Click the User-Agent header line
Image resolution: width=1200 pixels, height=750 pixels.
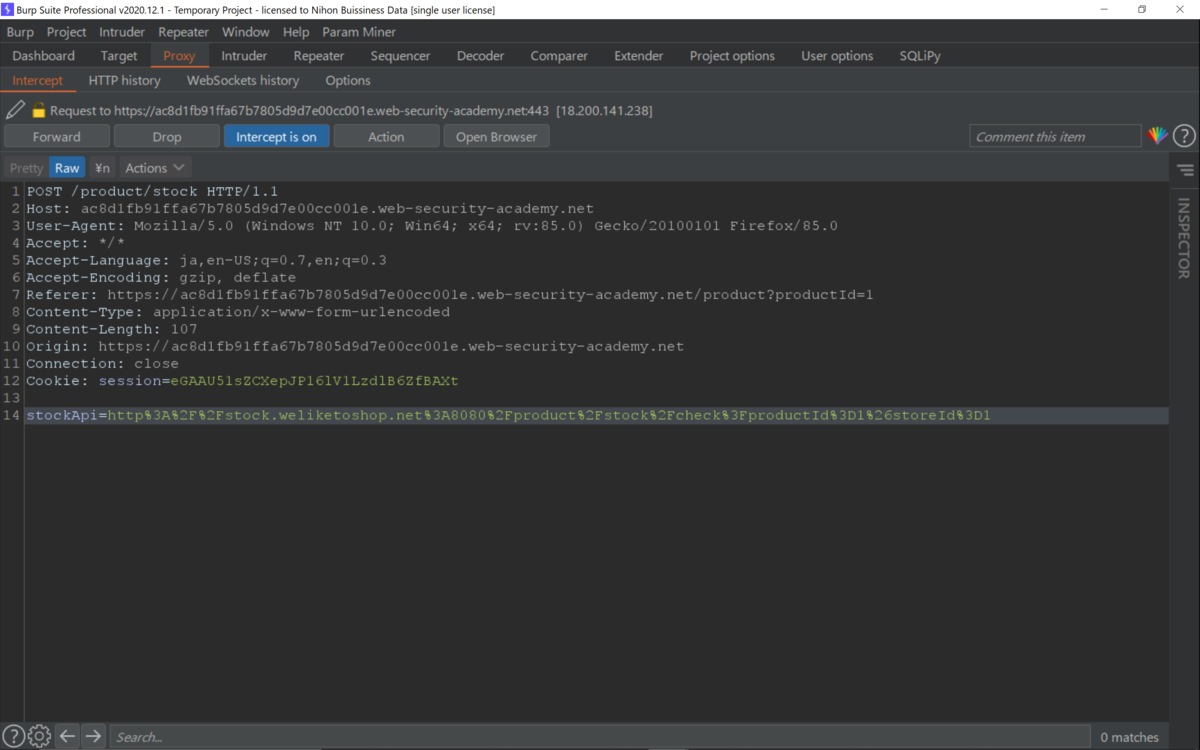(432, 225)
